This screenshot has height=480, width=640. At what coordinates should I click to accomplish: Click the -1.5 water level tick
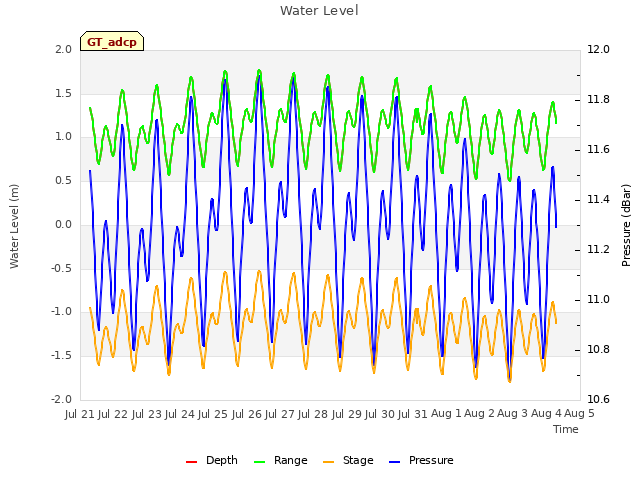pos(62,356)
